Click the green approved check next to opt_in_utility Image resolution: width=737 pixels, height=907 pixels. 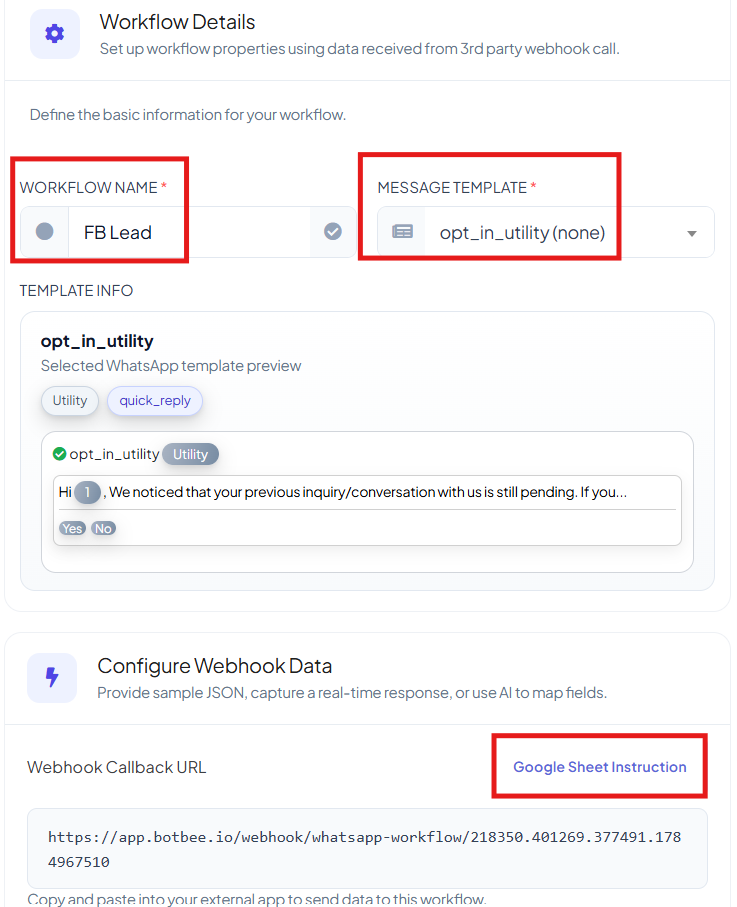tap(59, 454)
